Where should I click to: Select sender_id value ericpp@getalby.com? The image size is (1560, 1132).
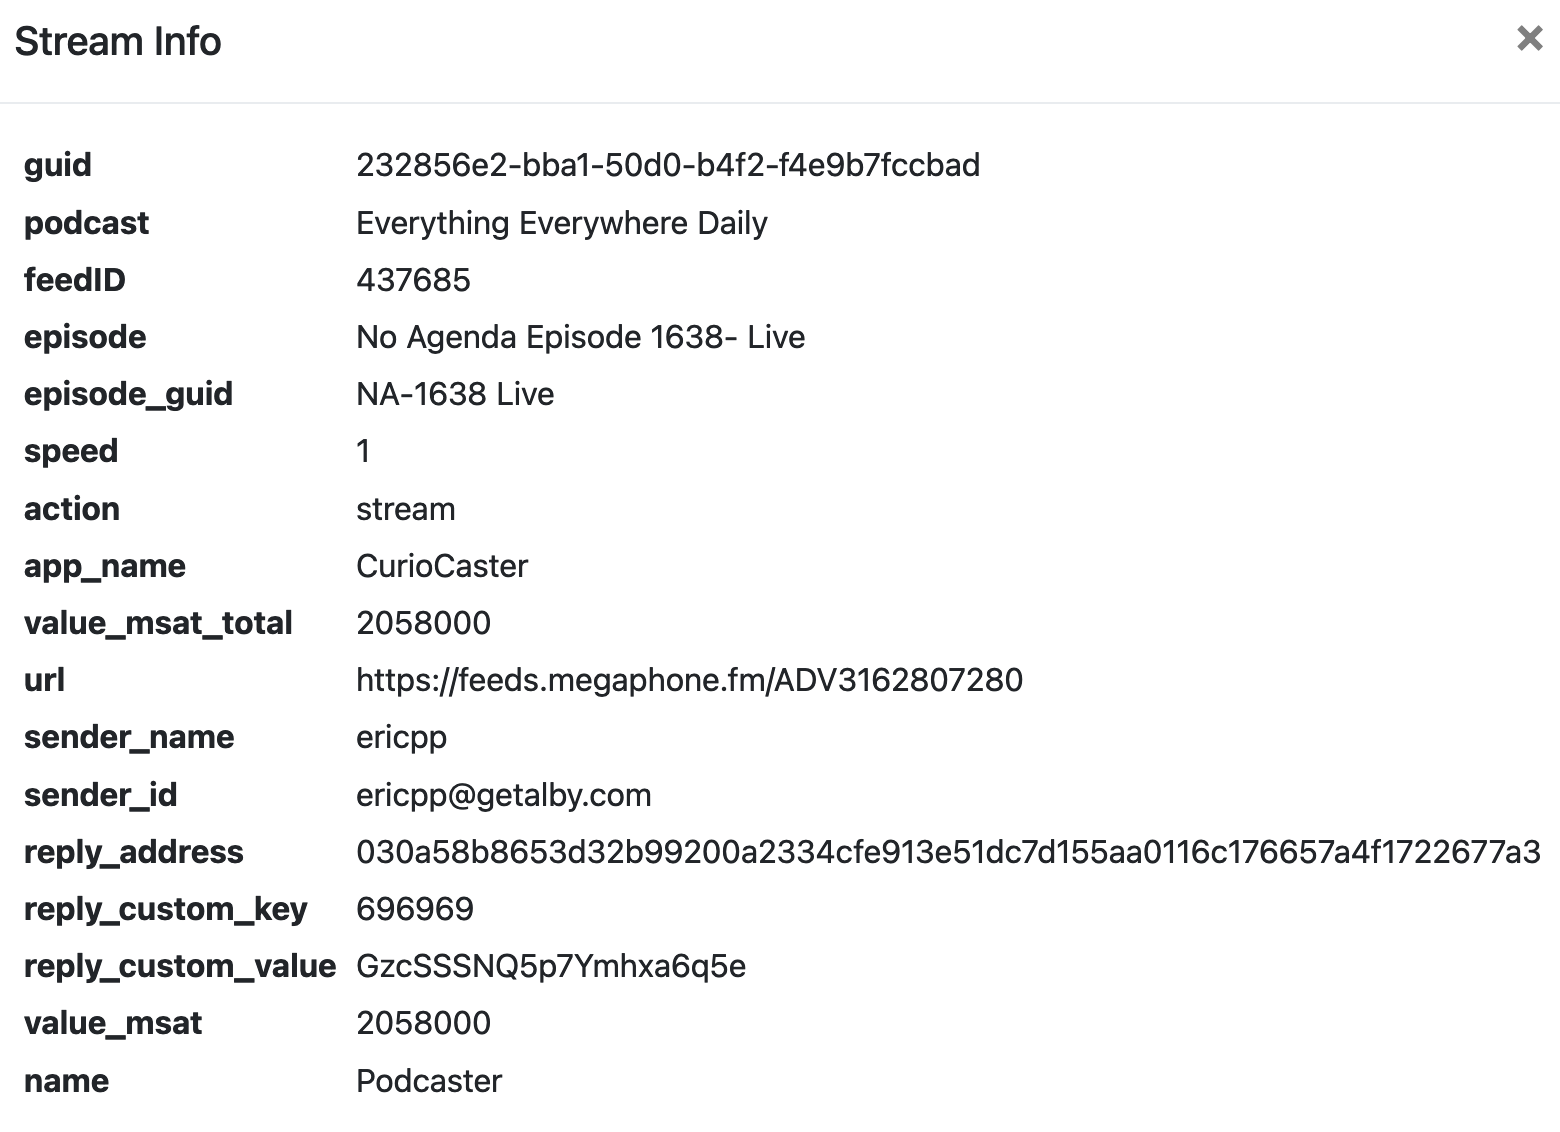click(x=504, y=795)
